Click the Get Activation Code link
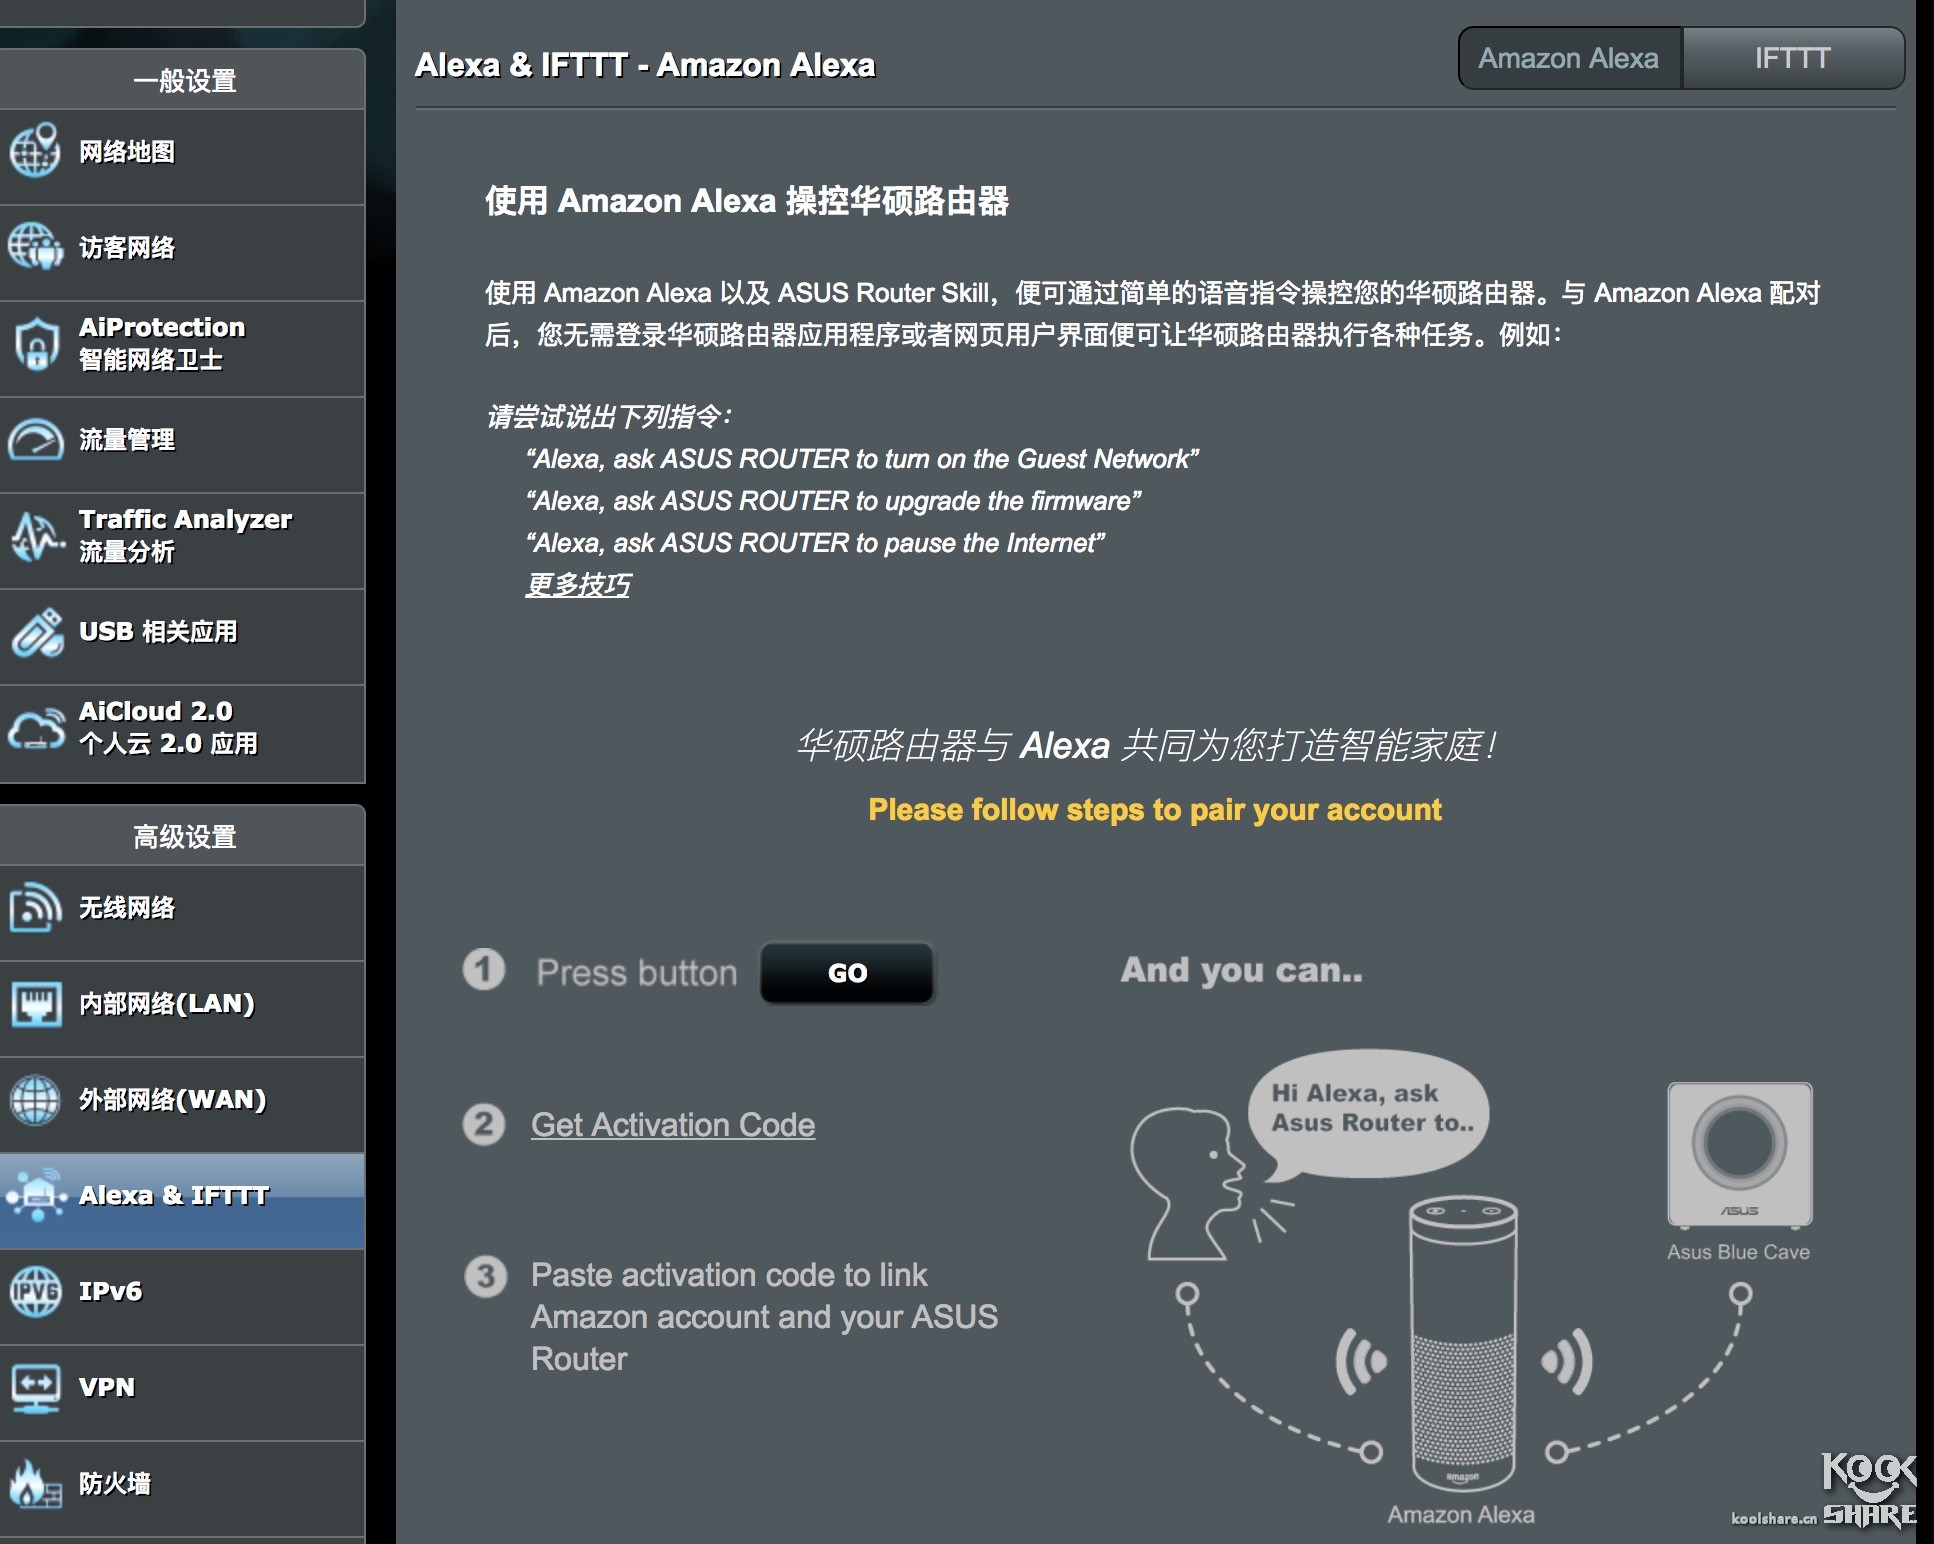The width and height of the screenshot is (1934, 1544). click(673, 1125)
